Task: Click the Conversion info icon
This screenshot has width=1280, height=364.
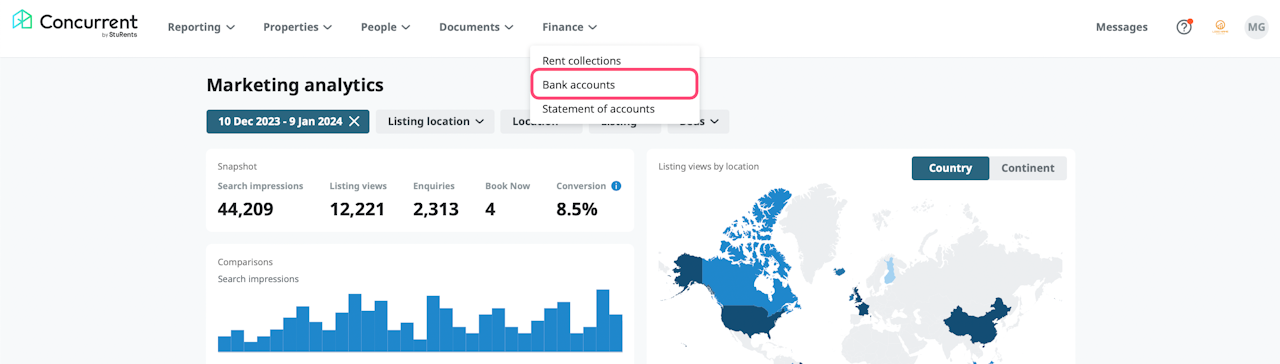Action: click(x=616, y=186)
